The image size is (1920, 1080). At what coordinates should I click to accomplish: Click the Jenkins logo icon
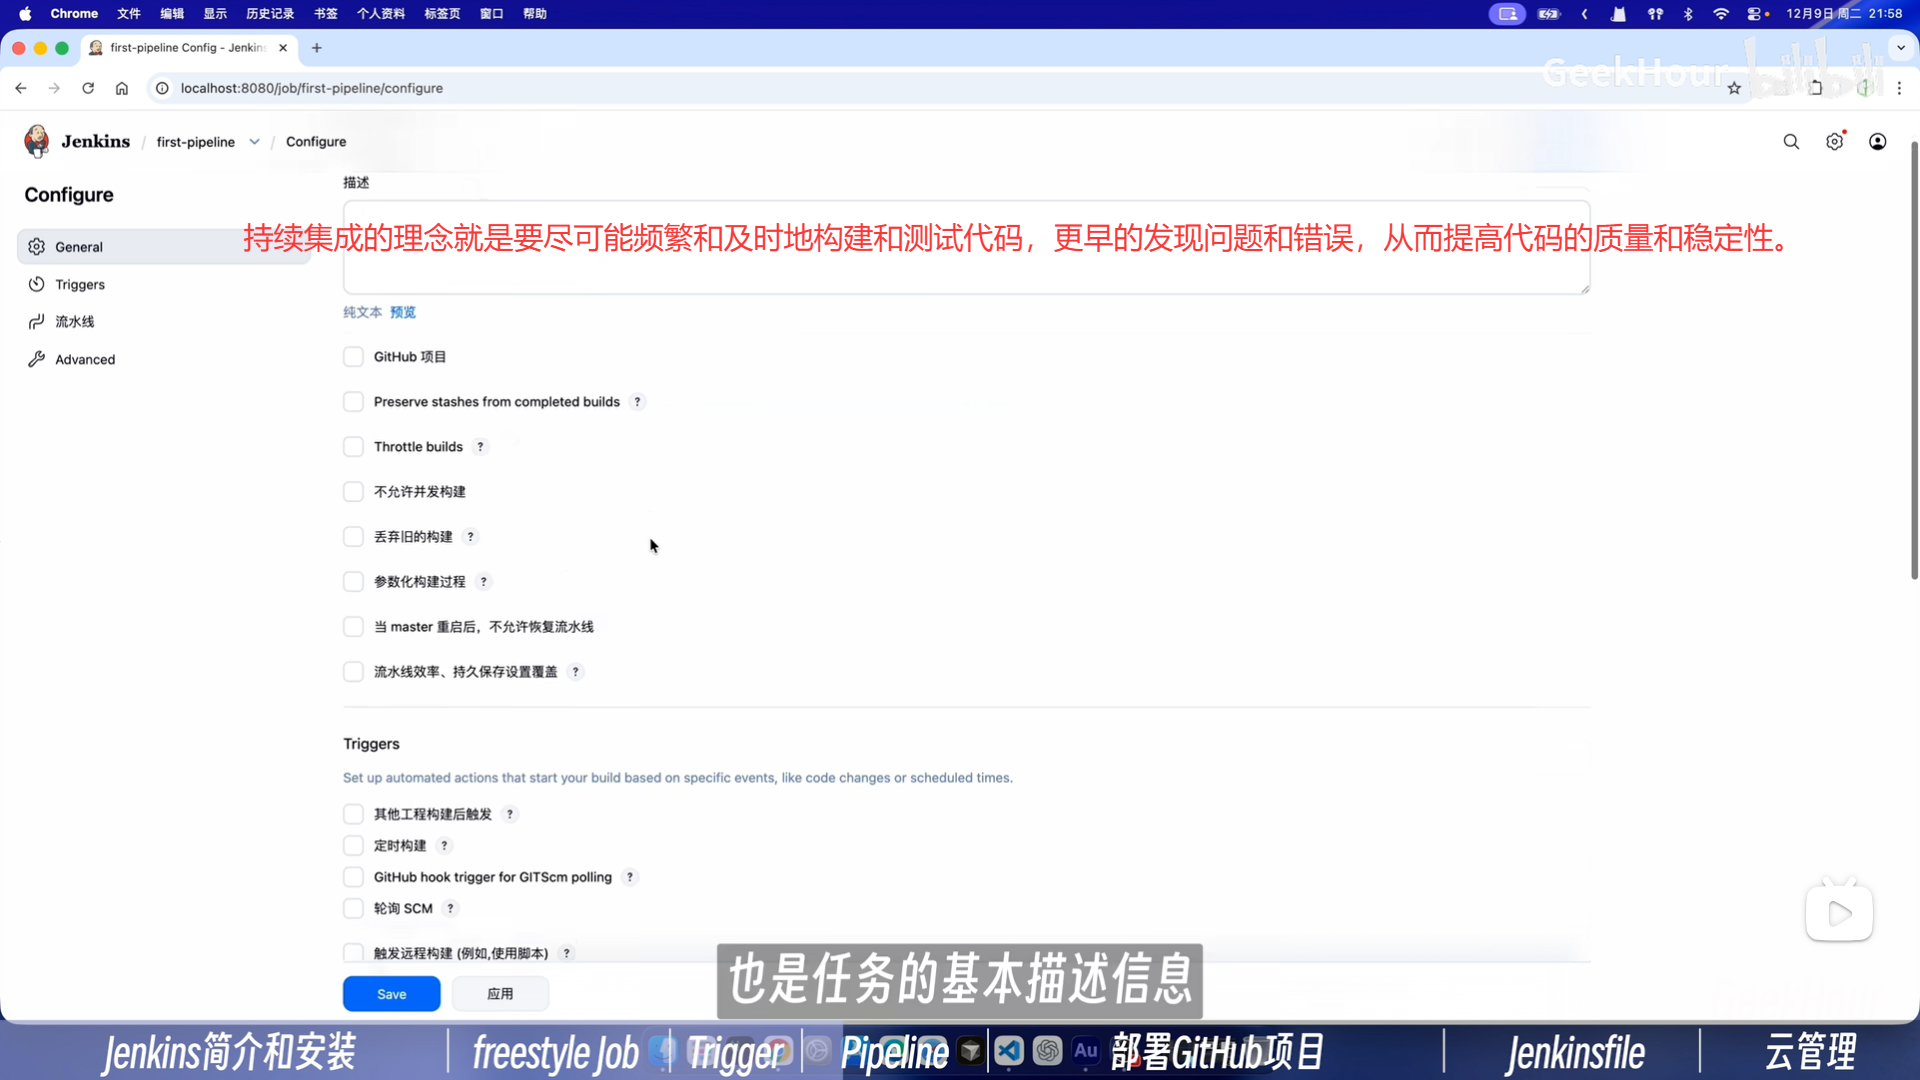(x=37, y=141)
